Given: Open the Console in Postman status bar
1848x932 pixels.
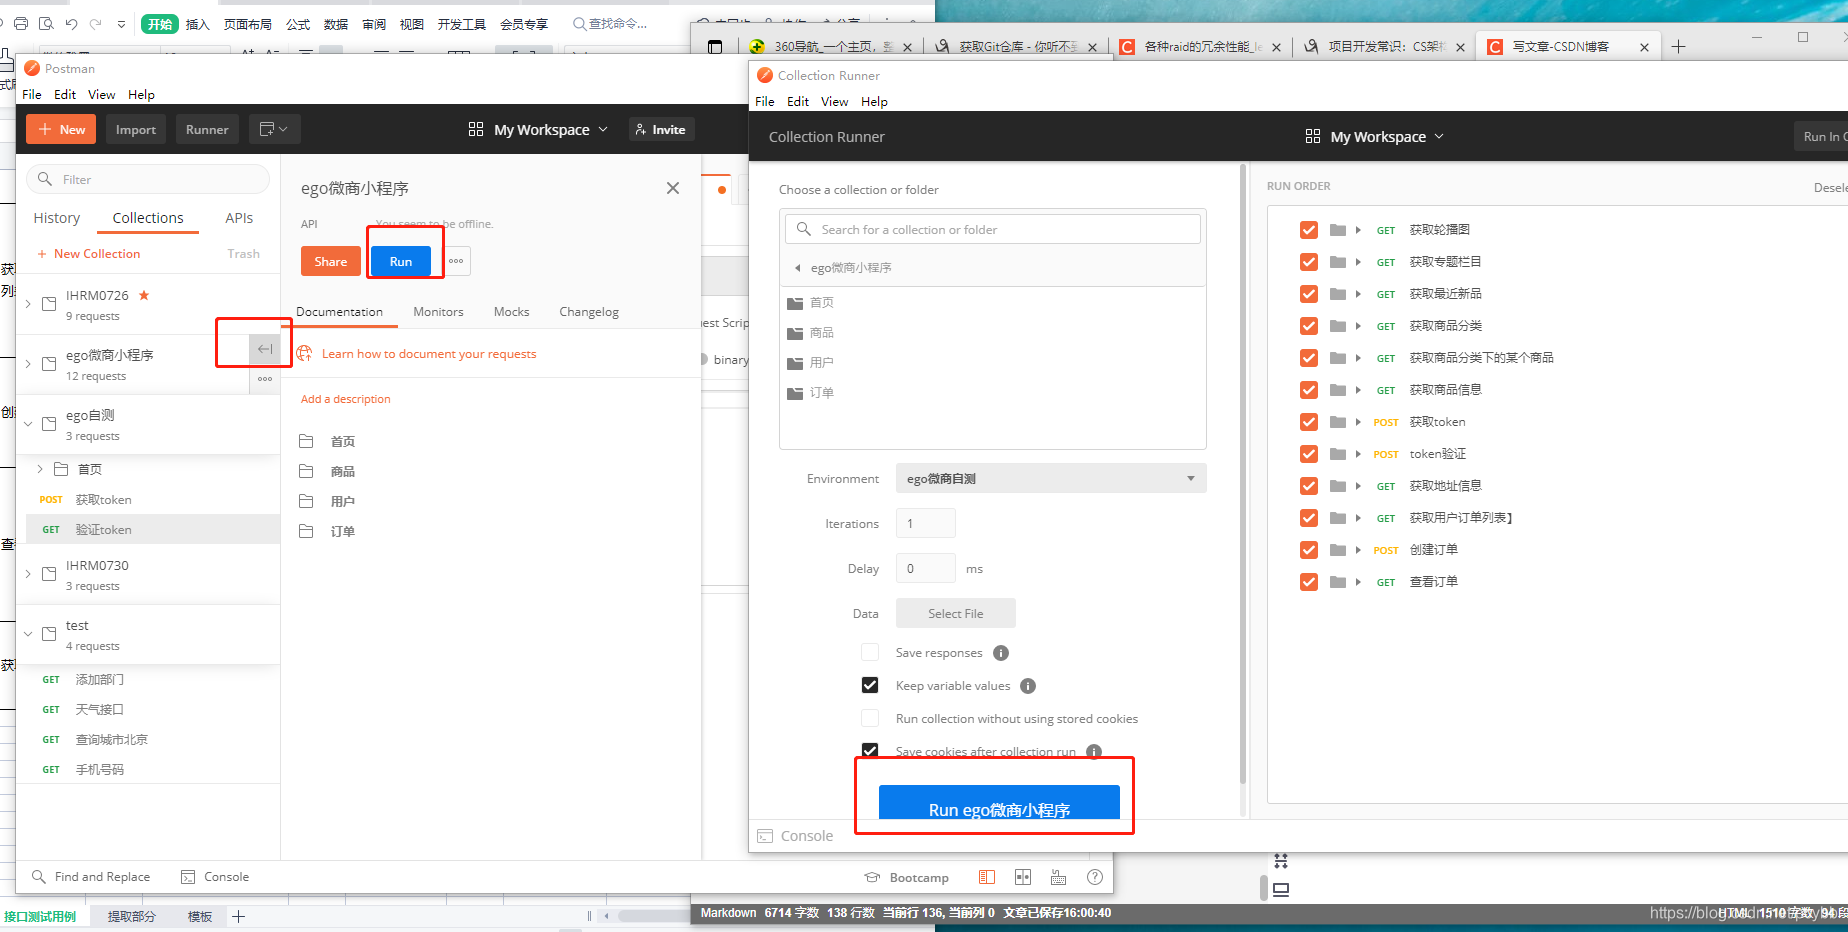Looking at the screenshot, I should [215, 877].
